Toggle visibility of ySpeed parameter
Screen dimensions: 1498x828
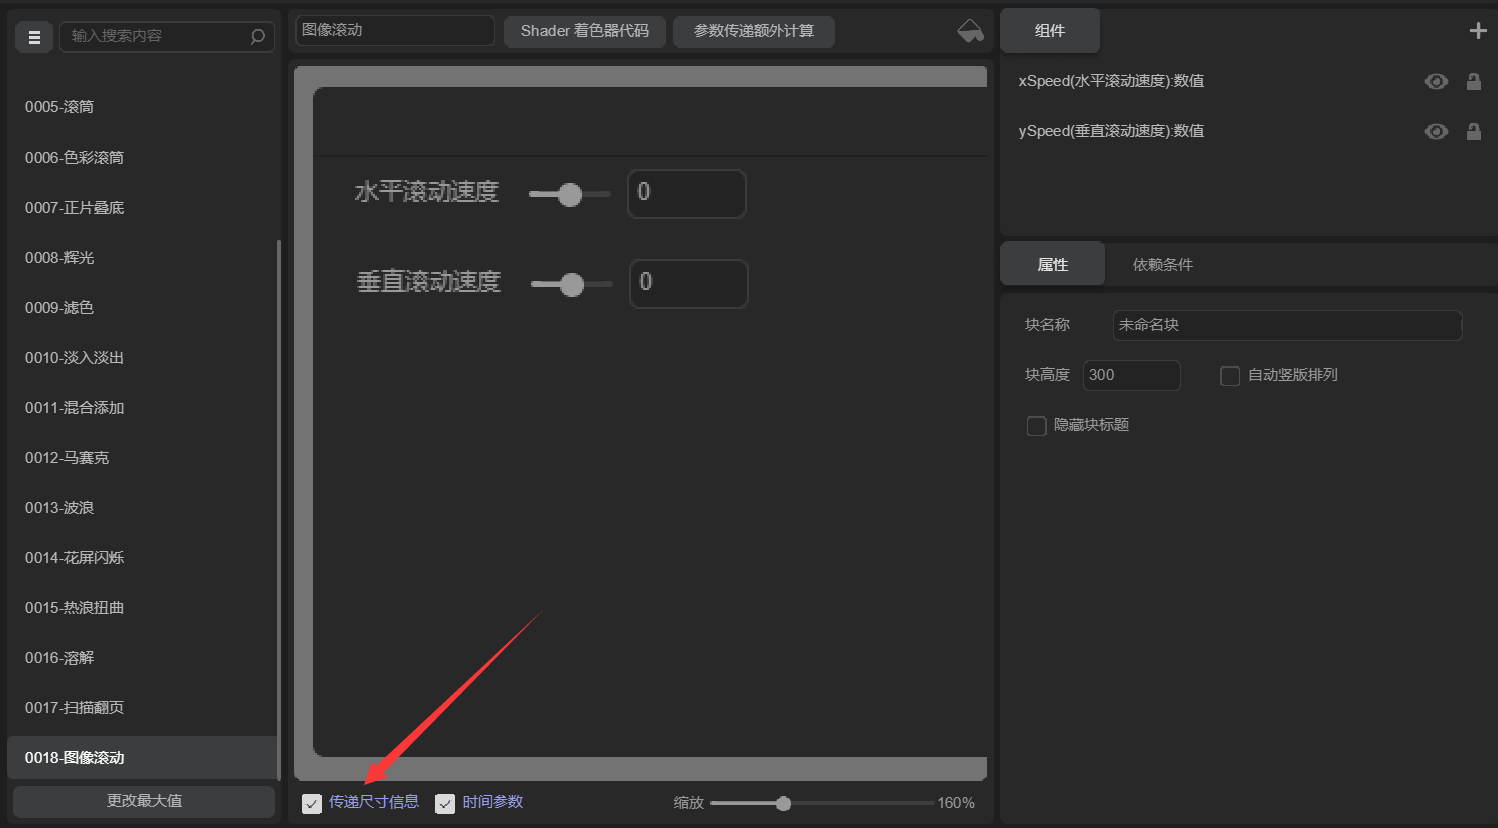tap(1436, 131)
